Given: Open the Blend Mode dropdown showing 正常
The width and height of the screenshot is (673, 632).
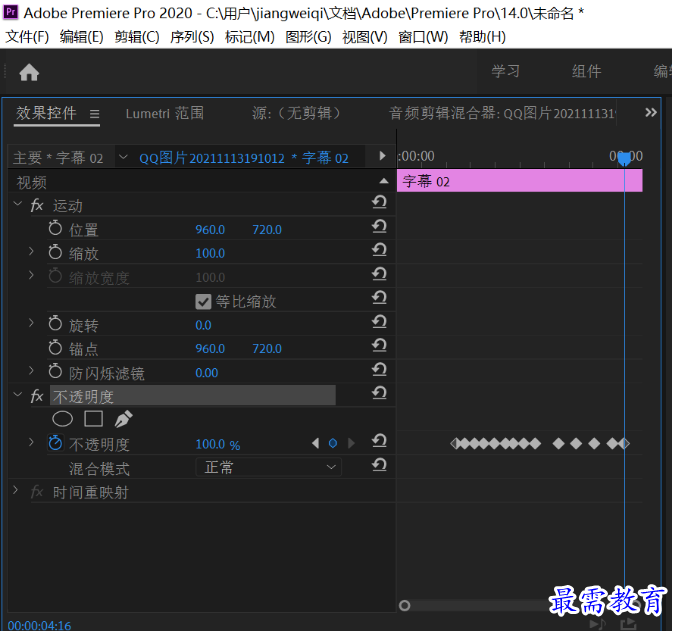Looking at the screenshot, I should [x=268, y=467].
